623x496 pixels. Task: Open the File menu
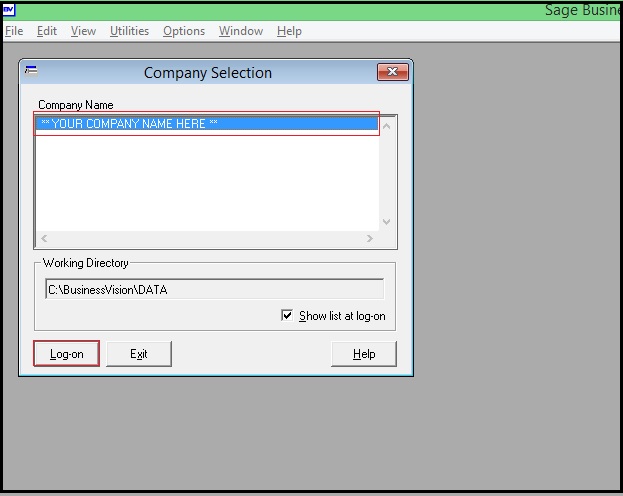(x=14, y=31)
